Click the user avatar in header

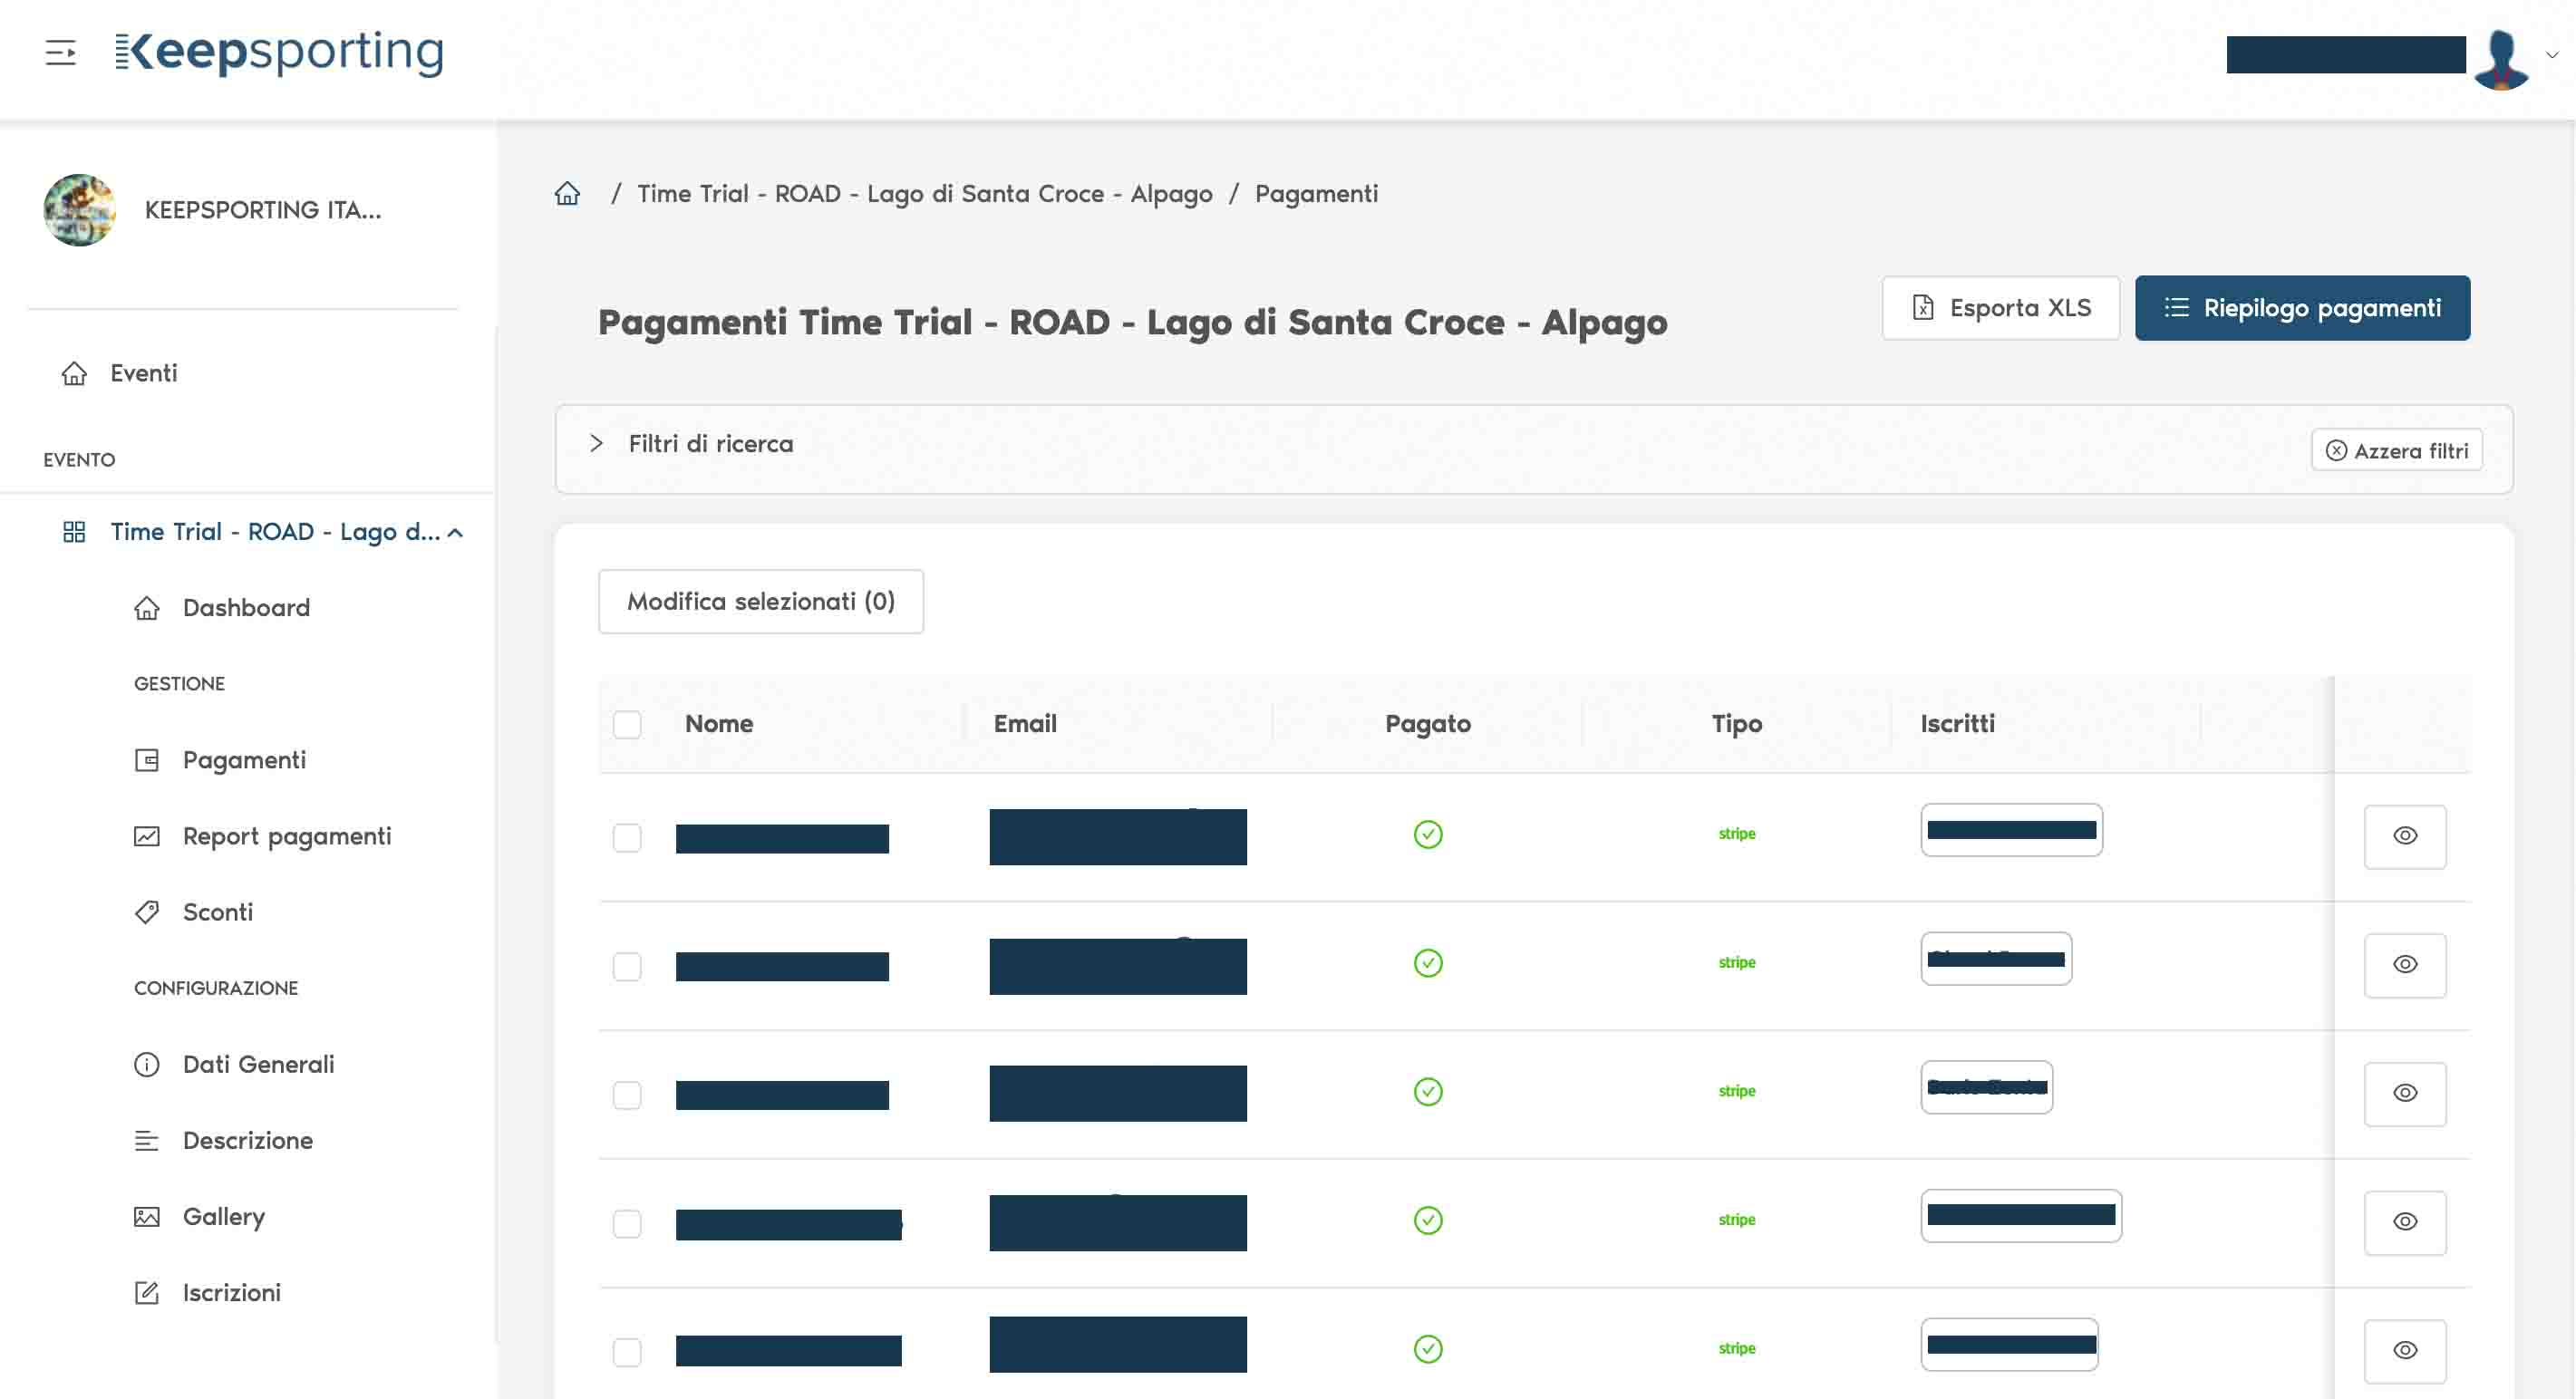click(x=2501, y=58)
